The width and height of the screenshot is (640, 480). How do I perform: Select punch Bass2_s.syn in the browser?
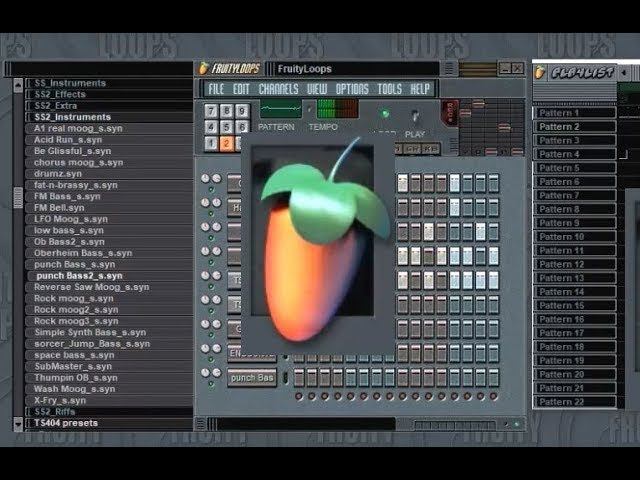(x=108, y=276)
